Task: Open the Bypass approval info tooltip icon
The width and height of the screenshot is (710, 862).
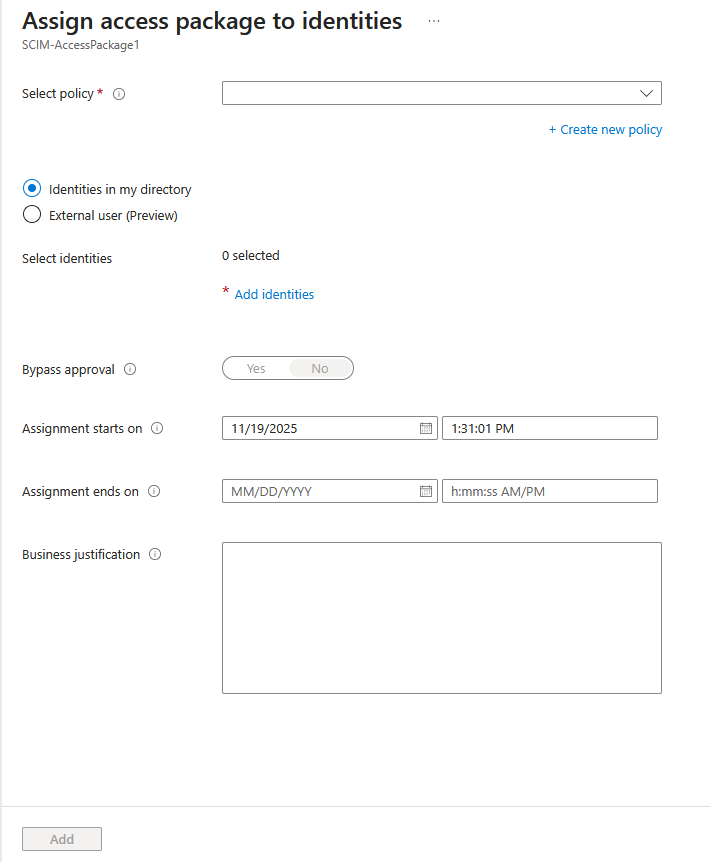Action: (x=130, y=369)
